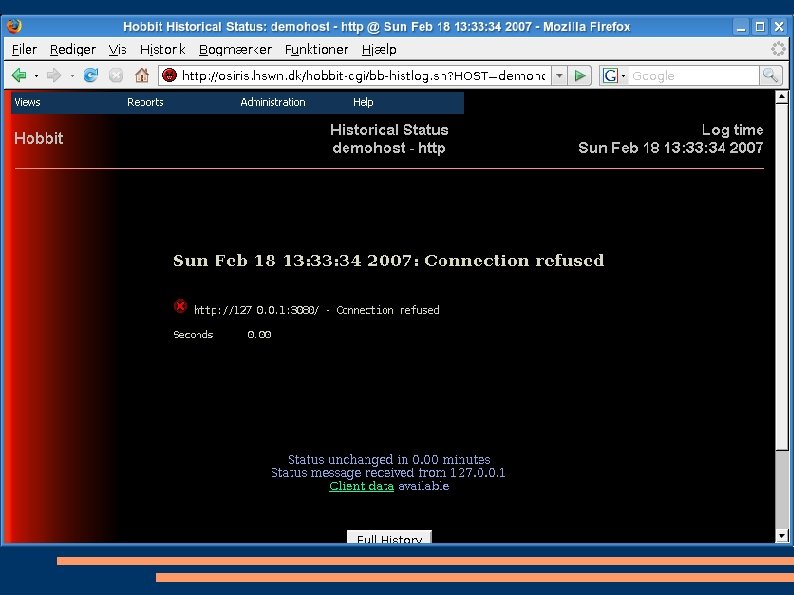Click the Firefox logo in title bar
Viewport: 794px width, 595px height.
[x=14, y=26]
